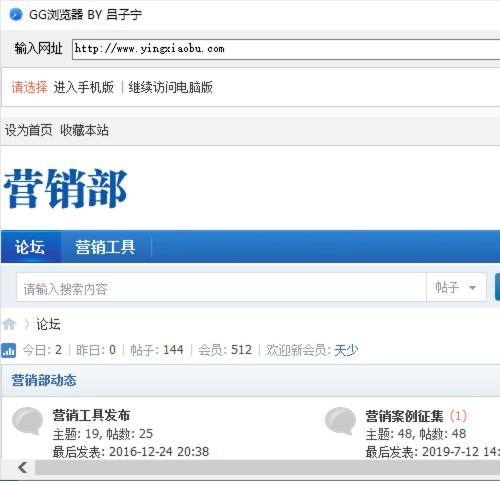Viewport: 500px width, 481px height.
Task: Click last post time 2016-12-24 20:38
Action: pos(159,452)
